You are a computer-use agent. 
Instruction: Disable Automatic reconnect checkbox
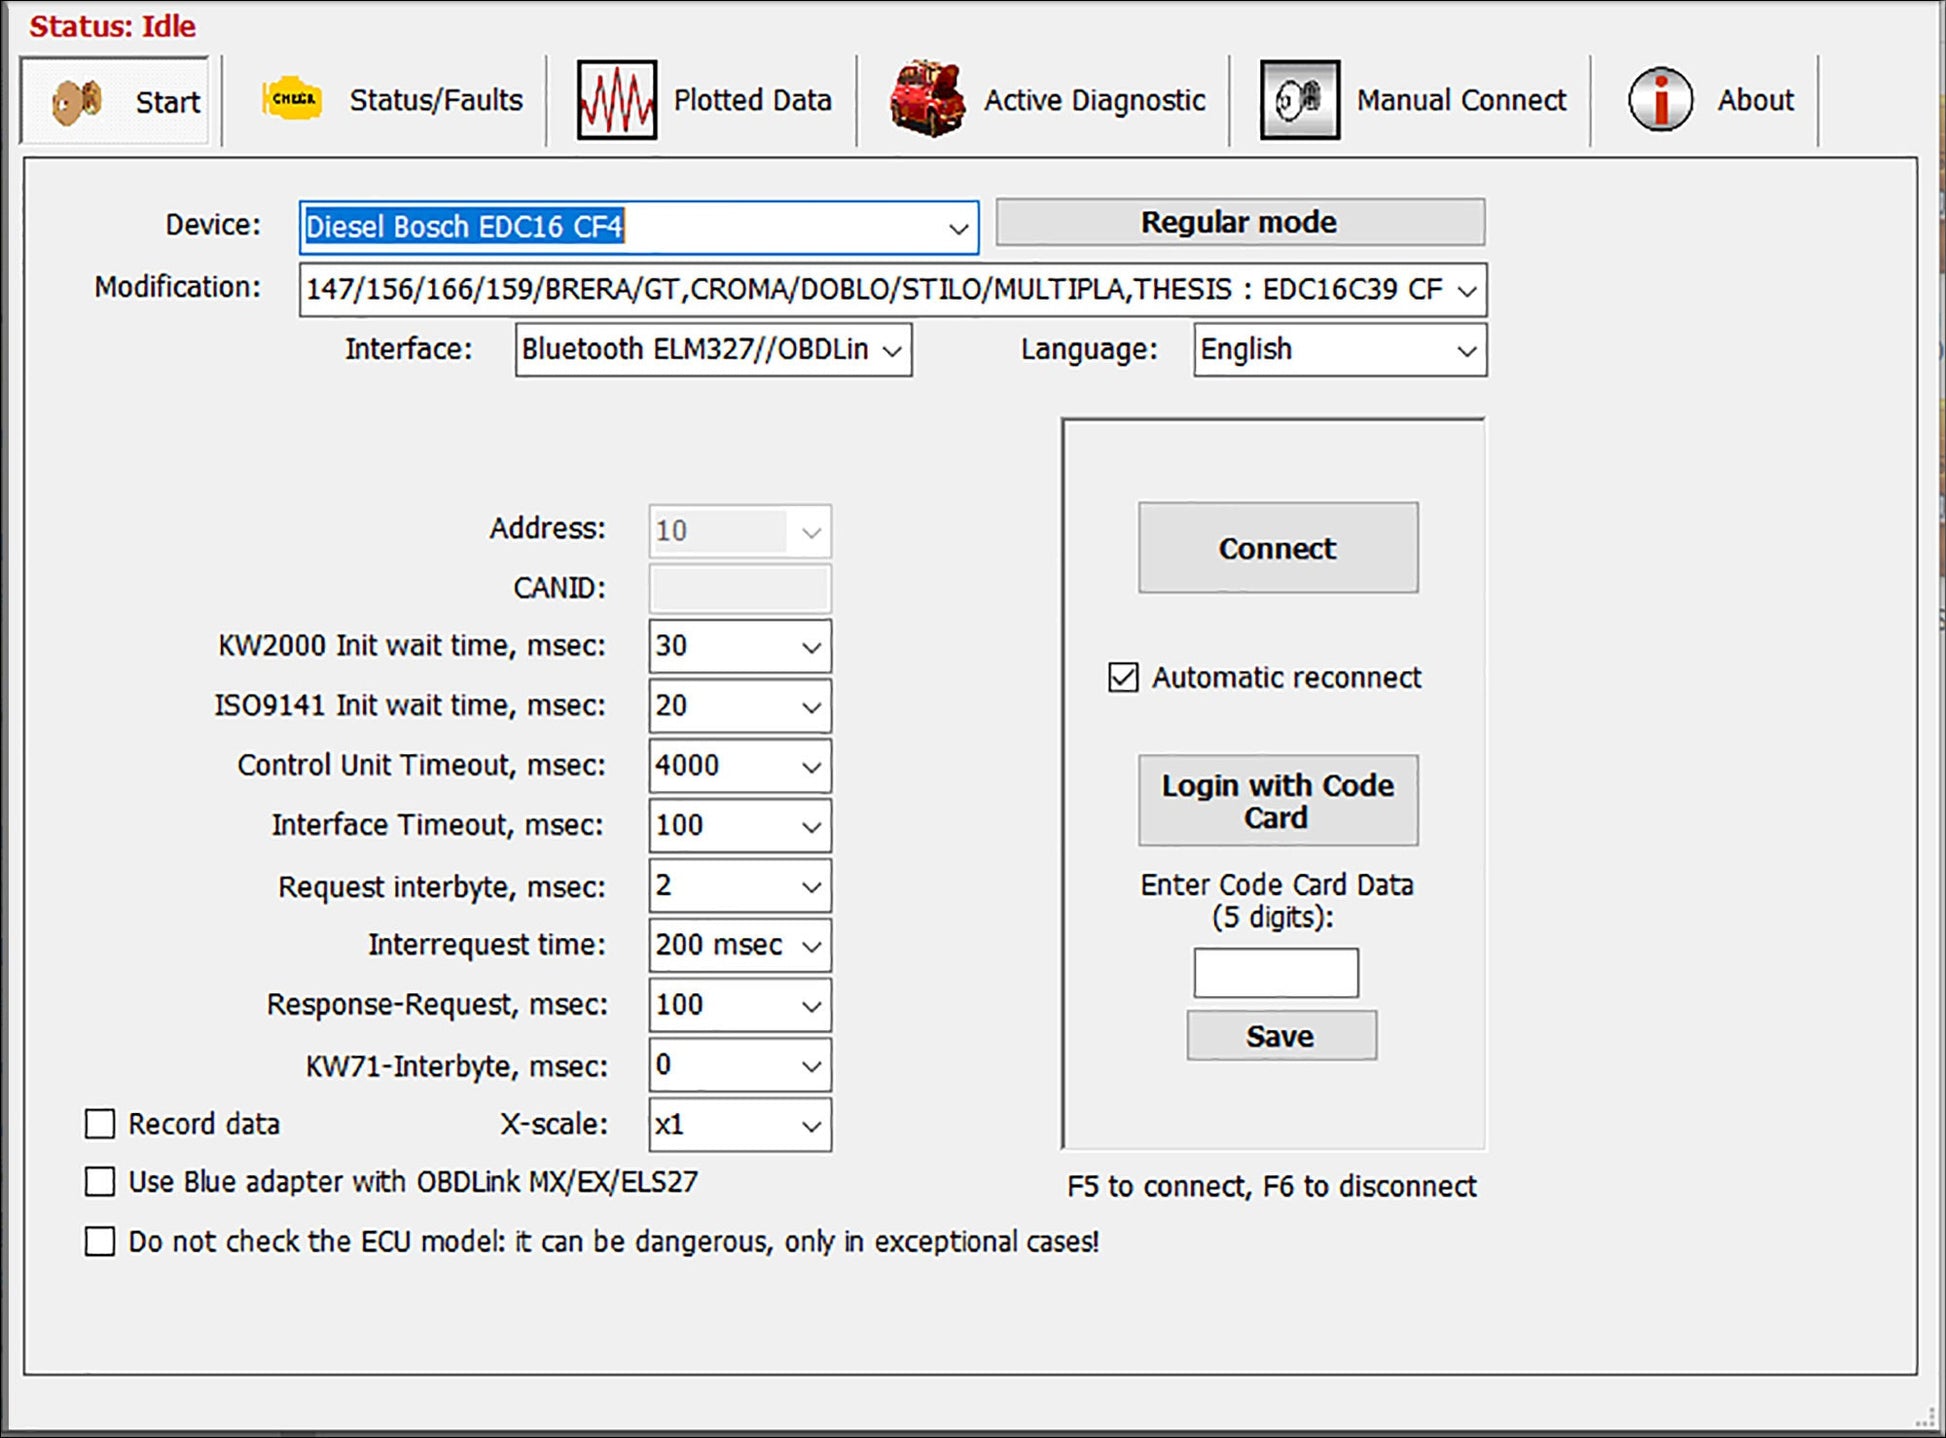[1123, 677]
